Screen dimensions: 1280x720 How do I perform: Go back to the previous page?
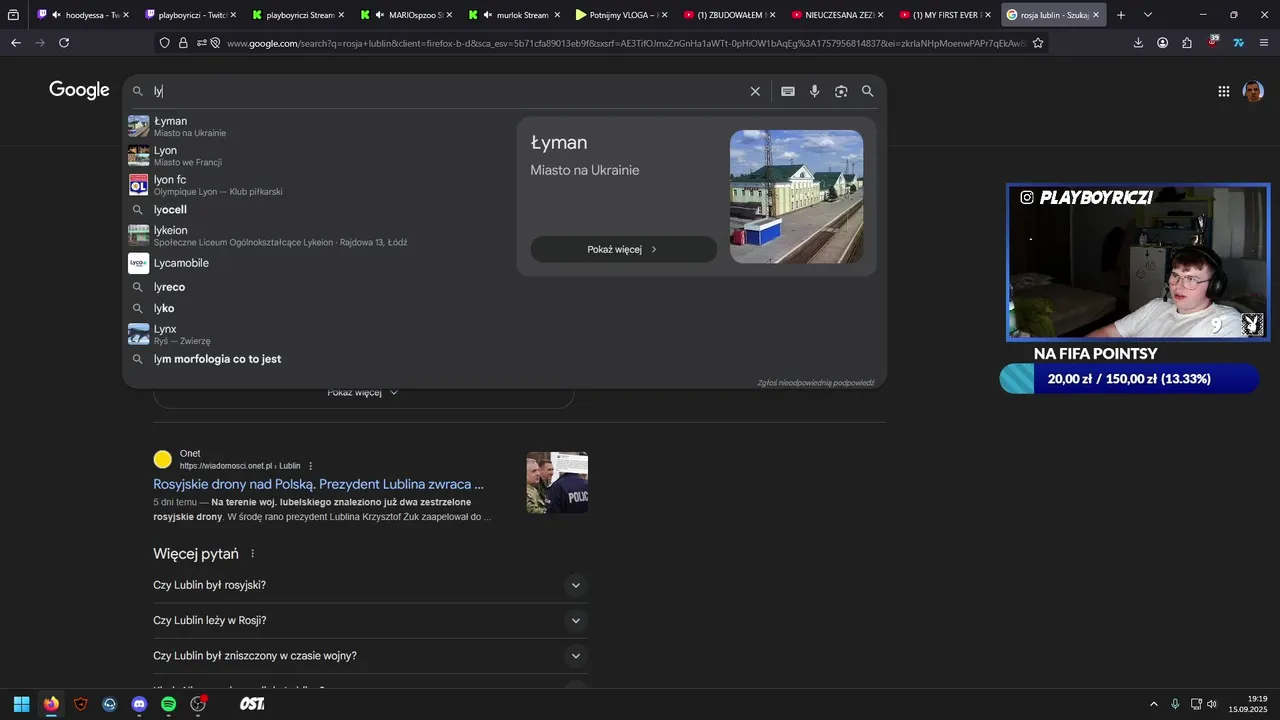tap(15, 43)
